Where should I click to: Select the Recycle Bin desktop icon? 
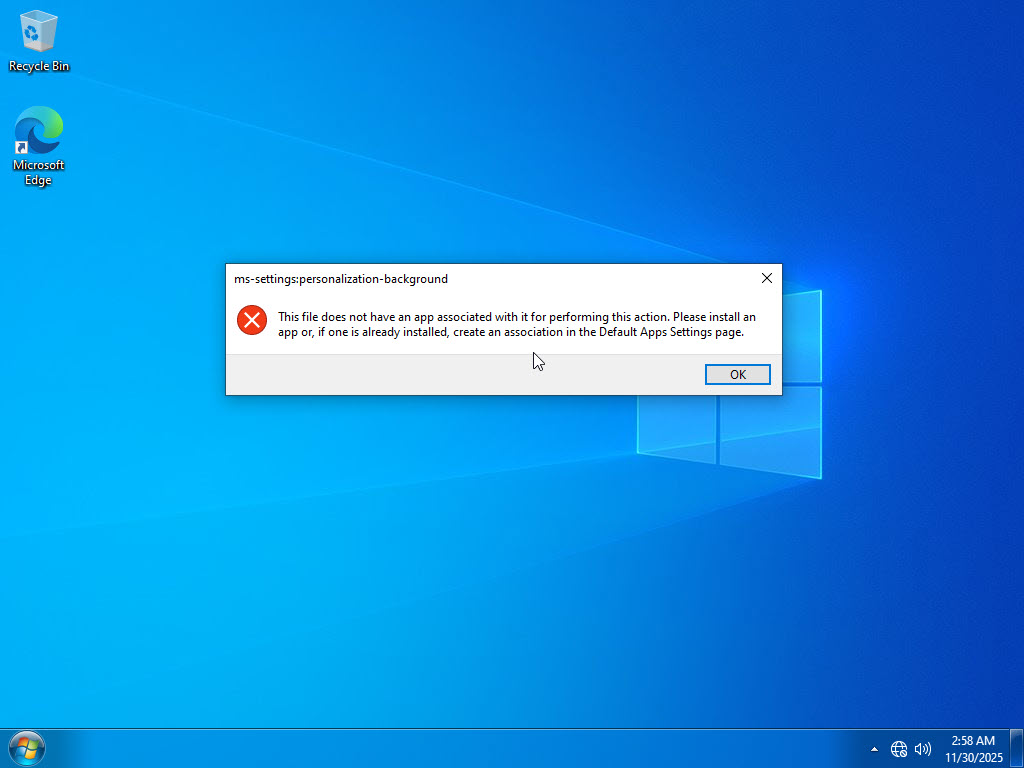point(39,31)
